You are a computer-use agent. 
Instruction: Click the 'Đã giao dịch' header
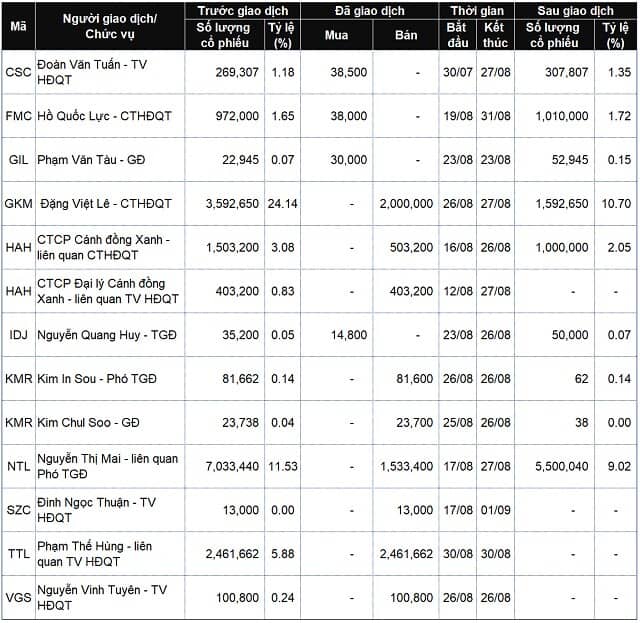(370, 11)
